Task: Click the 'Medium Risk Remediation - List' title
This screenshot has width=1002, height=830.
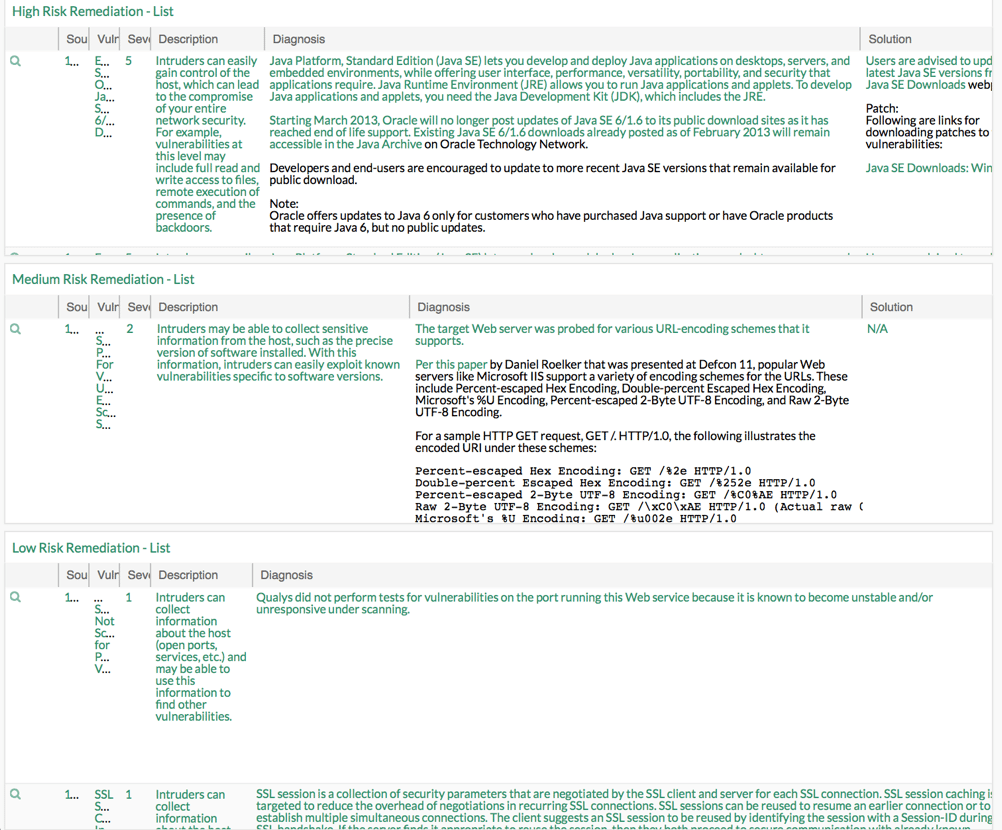Action: 103,279
